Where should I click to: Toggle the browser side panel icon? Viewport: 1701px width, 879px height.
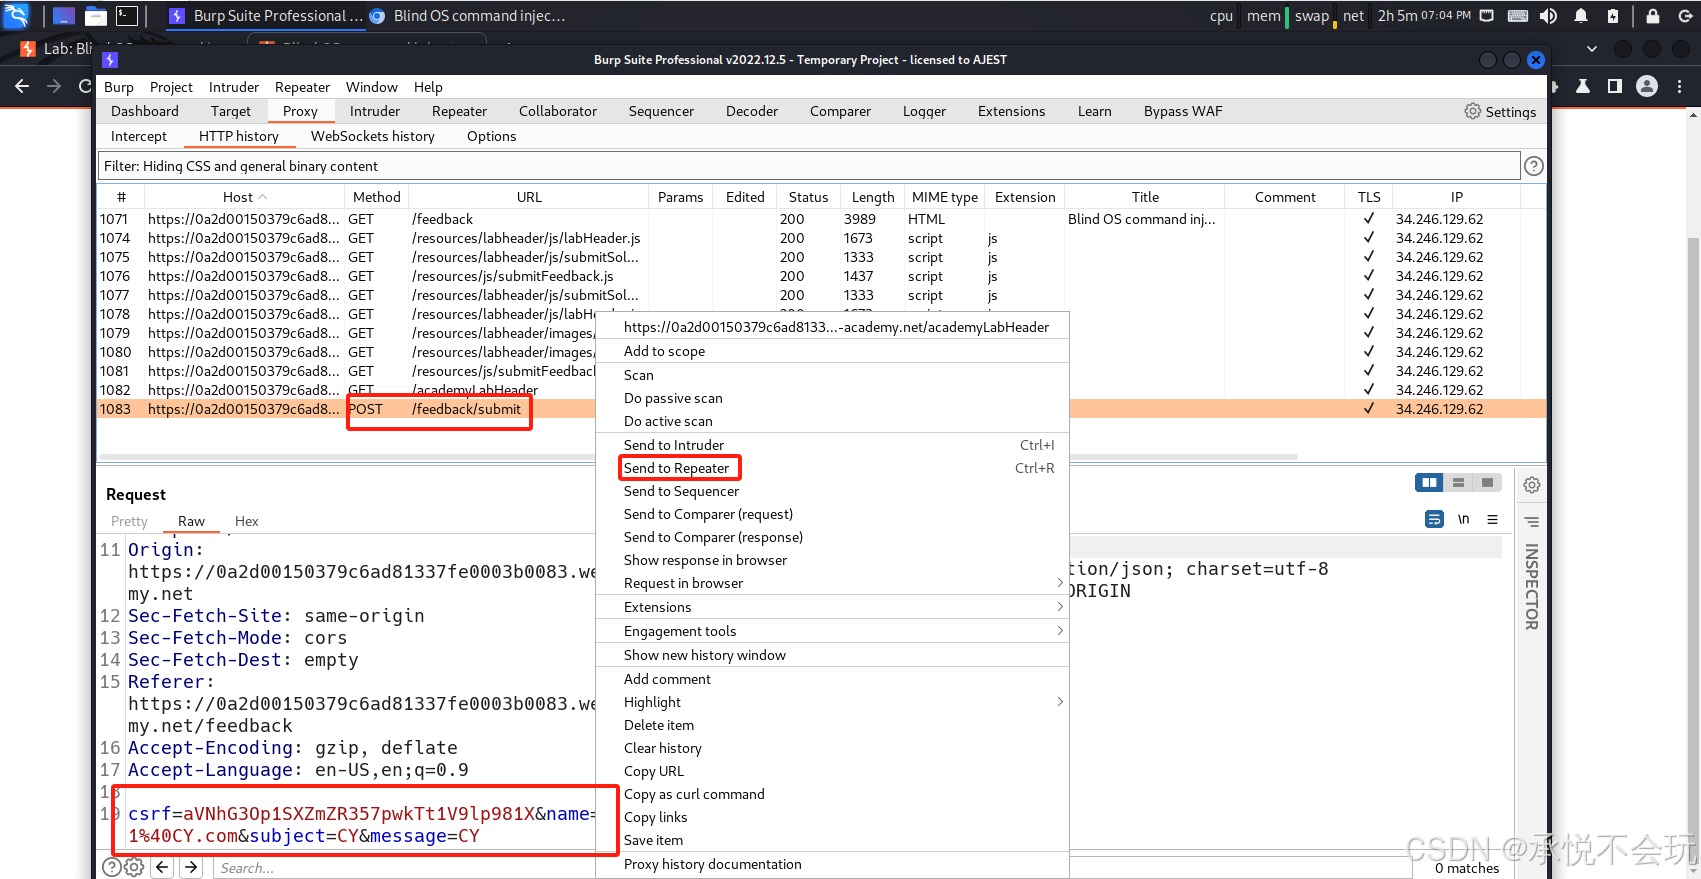(1615, 86)
